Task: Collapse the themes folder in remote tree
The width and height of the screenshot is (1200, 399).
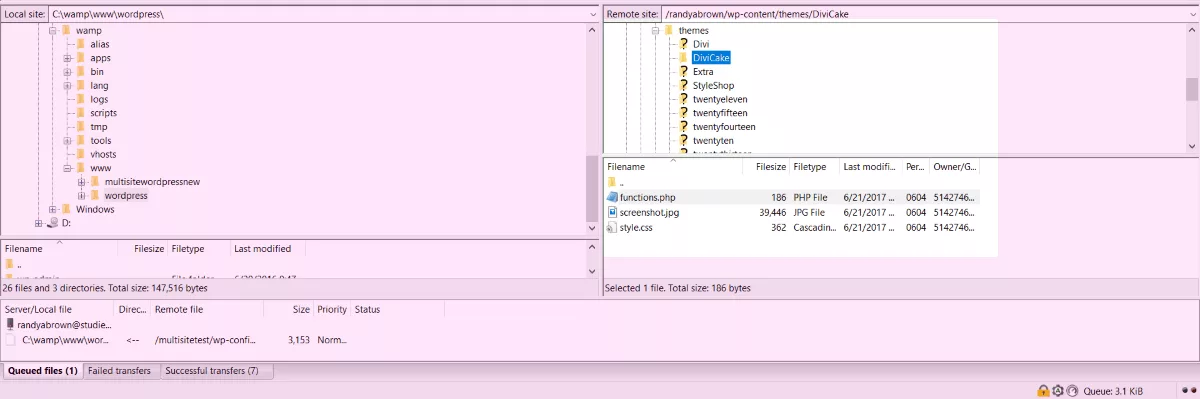Action: click(656, 31)
